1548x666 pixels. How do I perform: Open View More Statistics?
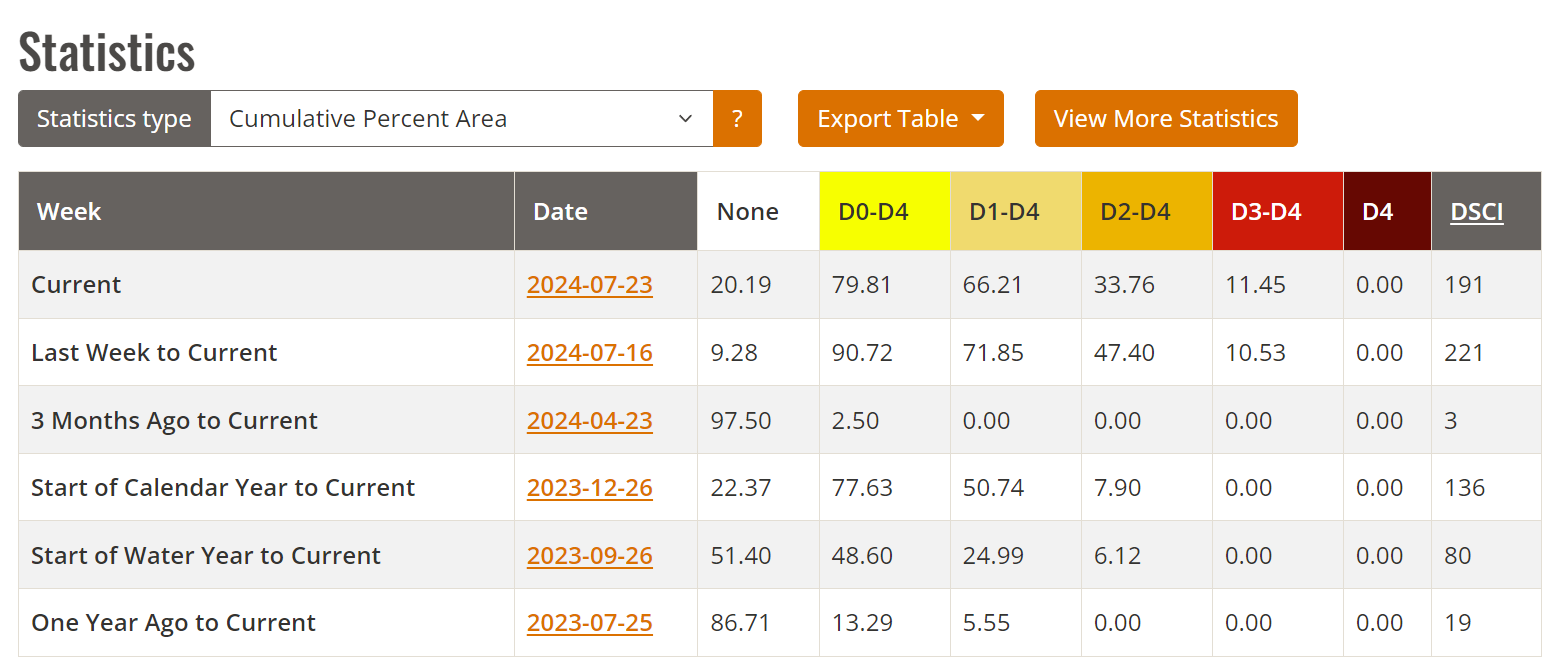coord(1166,118)
